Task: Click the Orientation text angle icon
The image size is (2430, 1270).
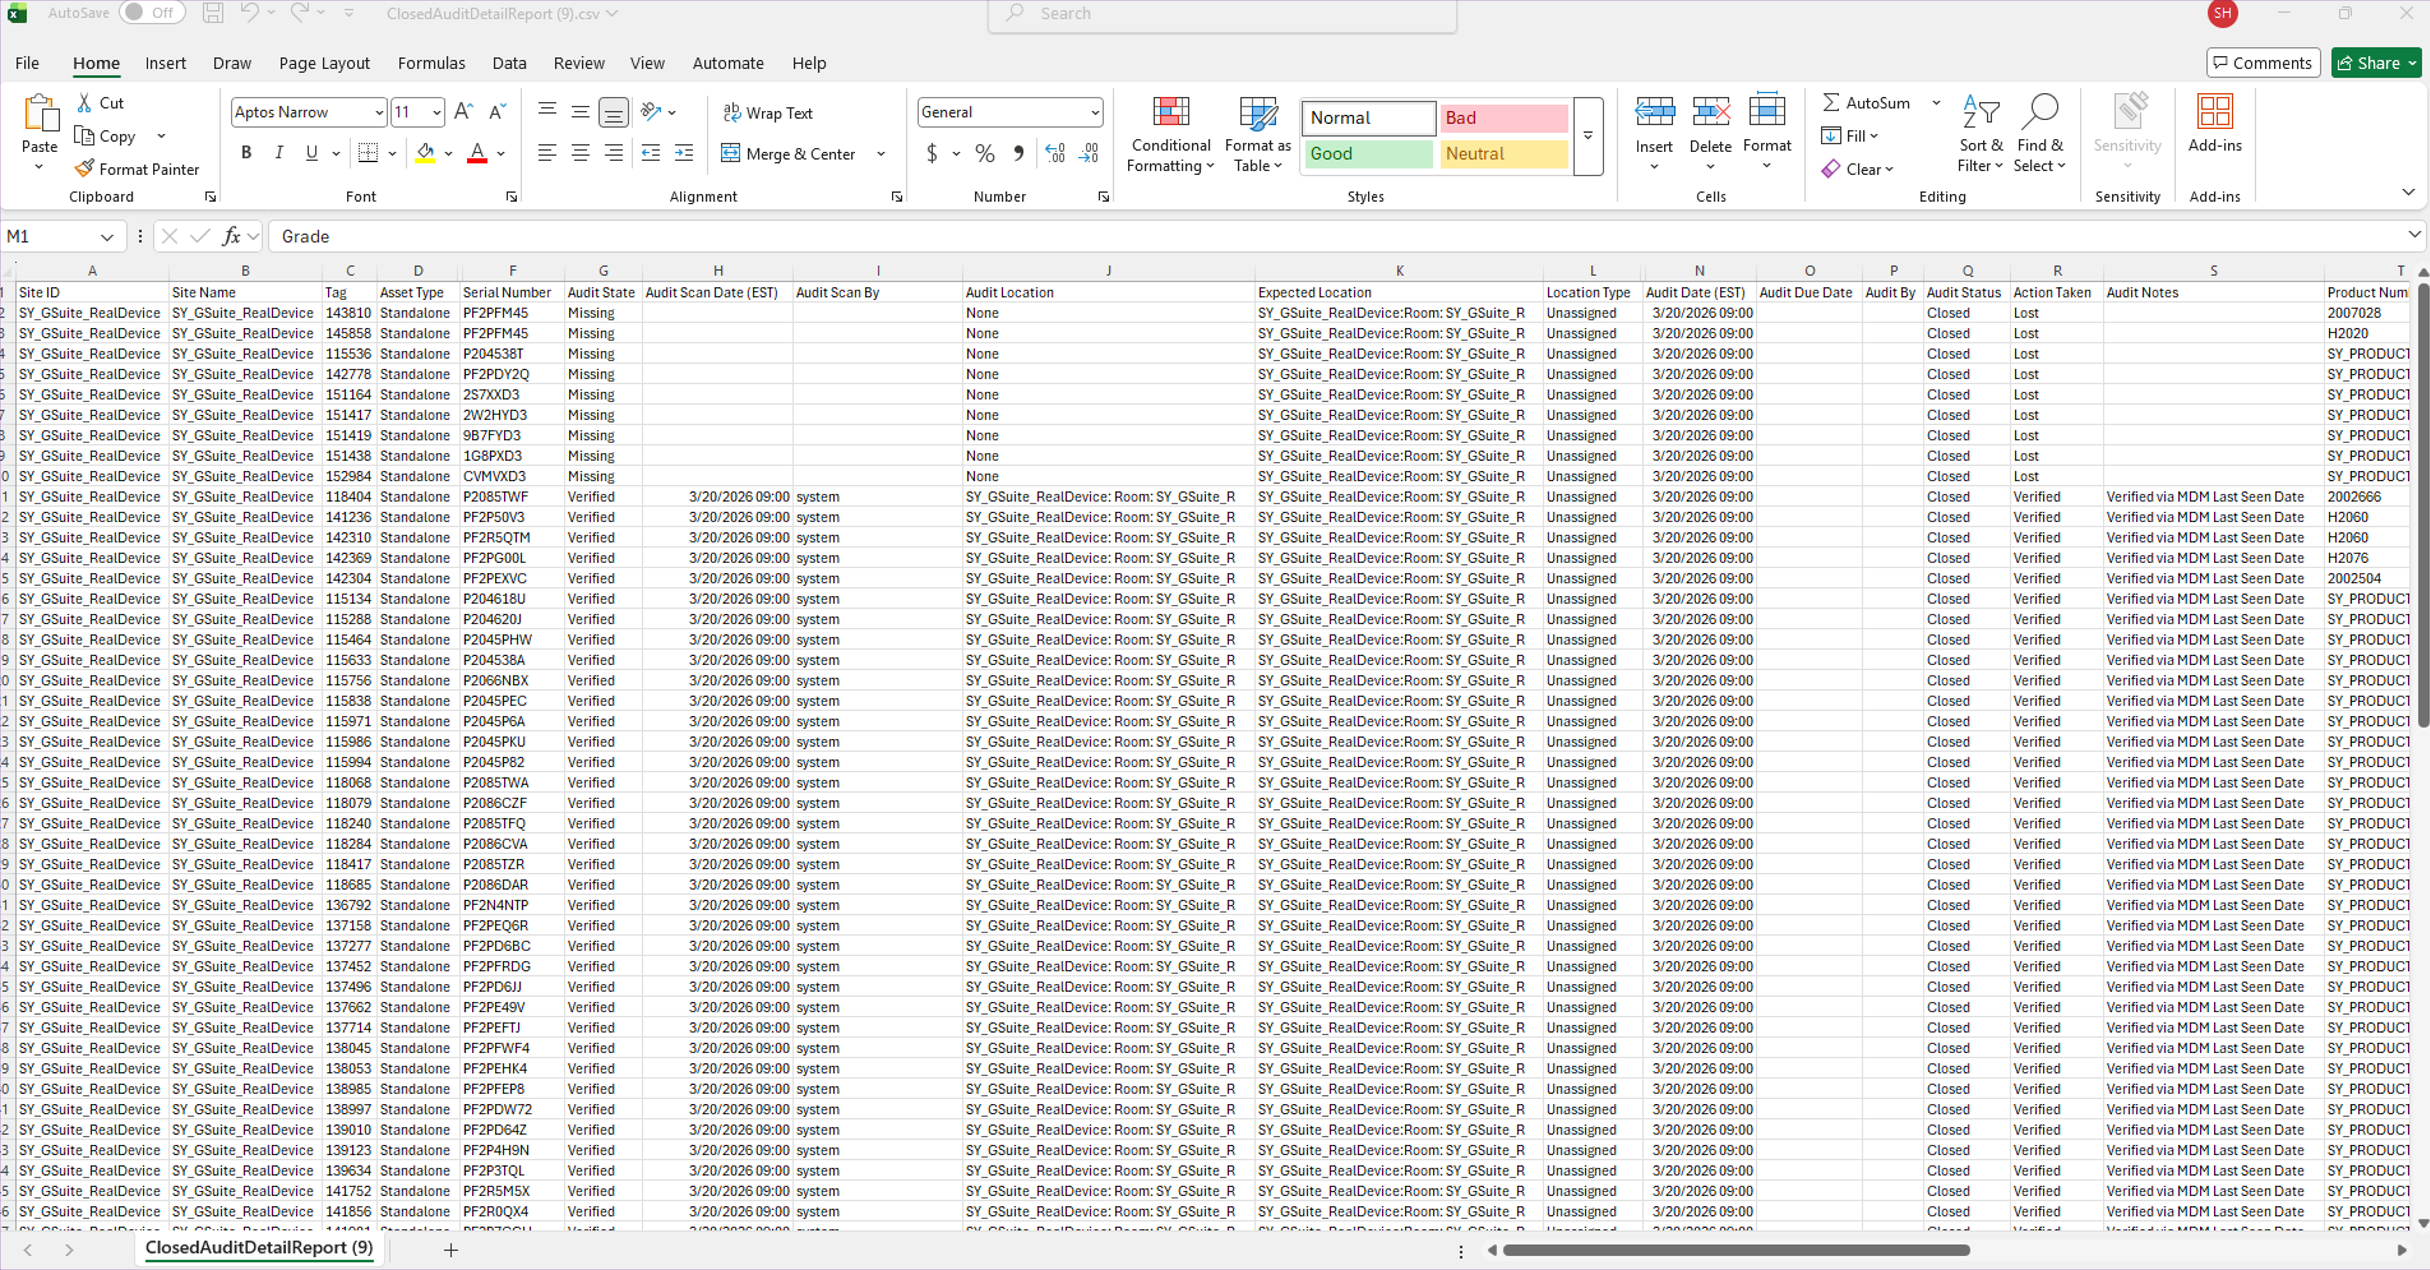Action: [x=652, y=112]
